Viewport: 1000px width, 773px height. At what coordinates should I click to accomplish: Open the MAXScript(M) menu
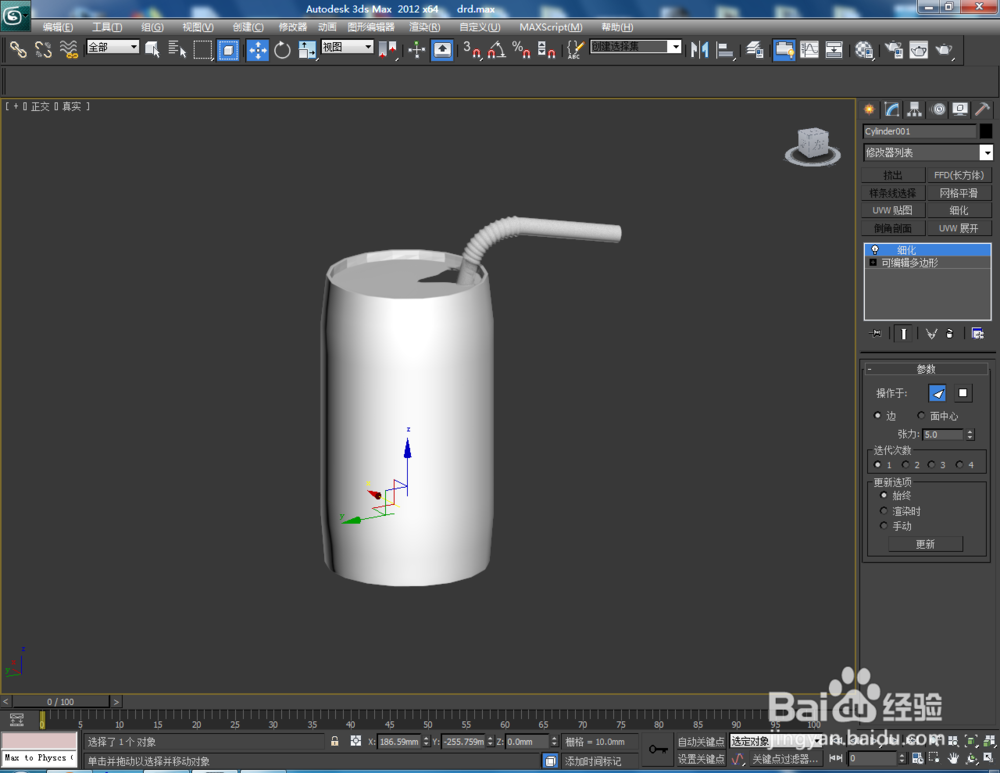(x=550, y=27)
